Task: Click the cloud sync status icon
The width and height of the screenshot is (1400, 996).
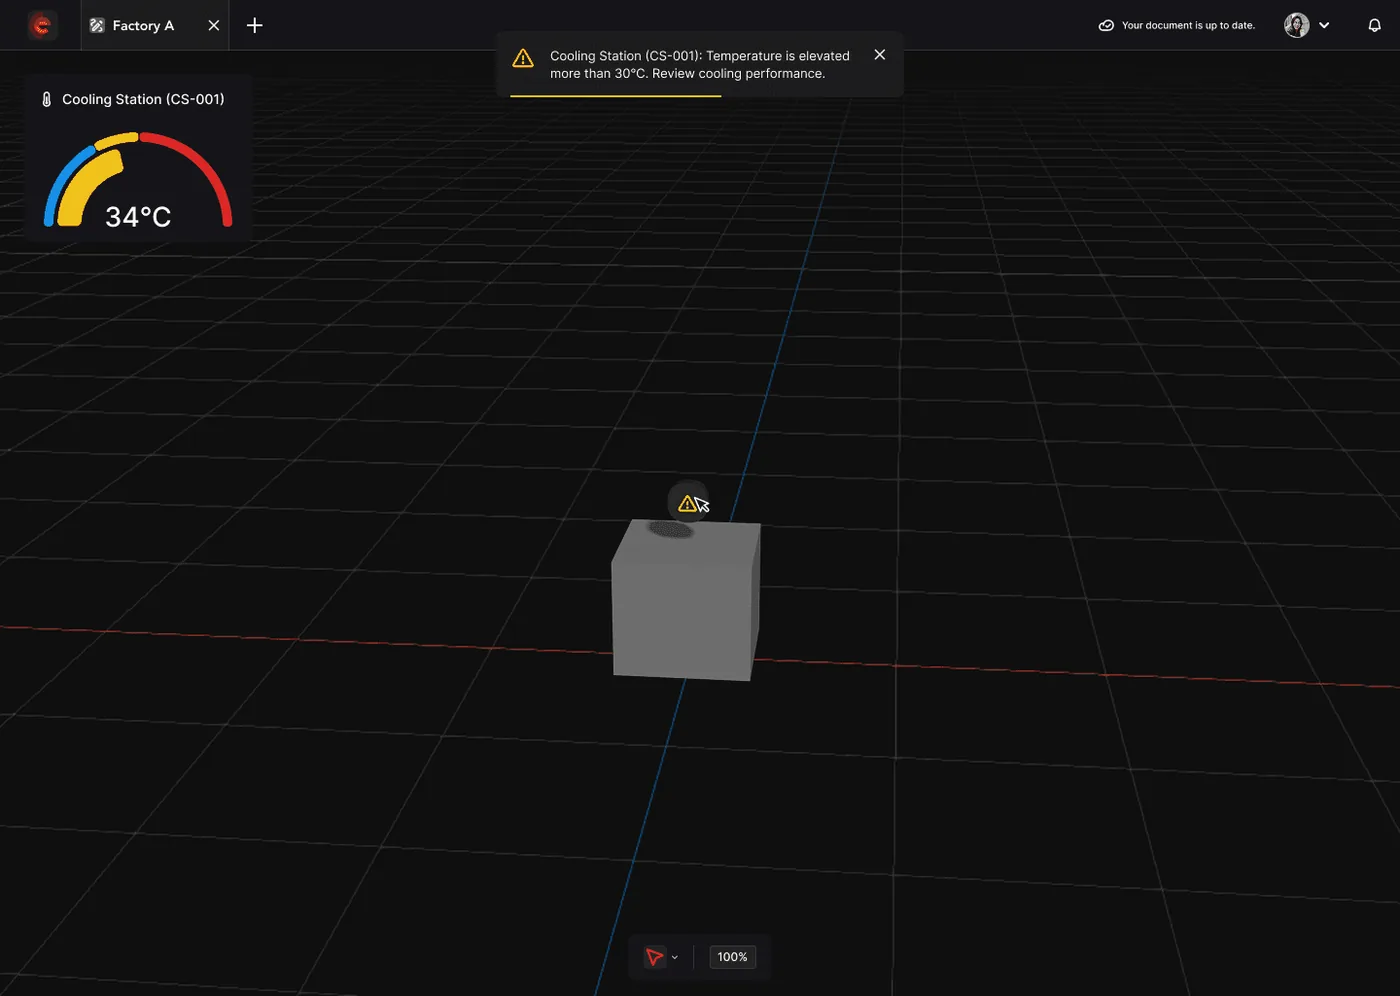Action: tap(1106, 26)
